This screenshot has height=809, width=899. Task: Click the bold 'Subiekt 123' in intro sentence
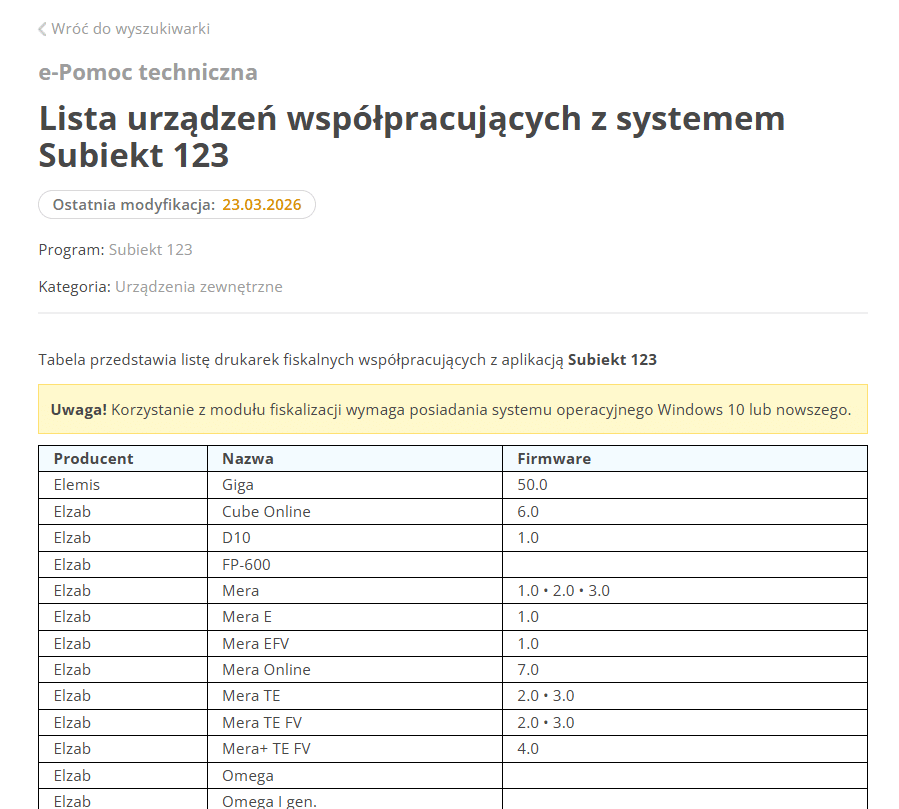click(612, 360)
